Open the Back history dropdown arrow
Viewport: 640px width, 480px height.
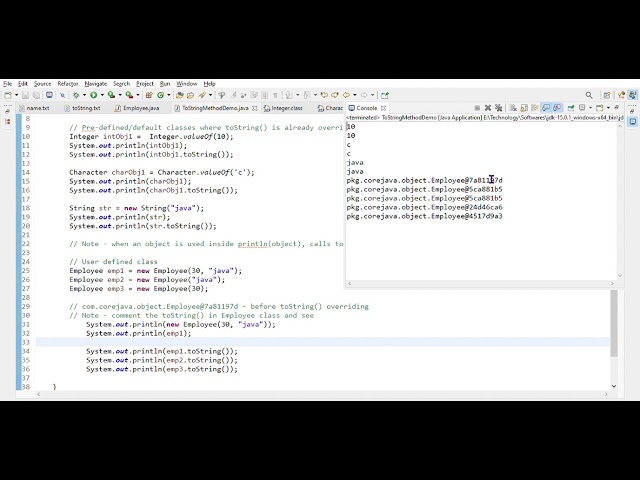(354, 95)
